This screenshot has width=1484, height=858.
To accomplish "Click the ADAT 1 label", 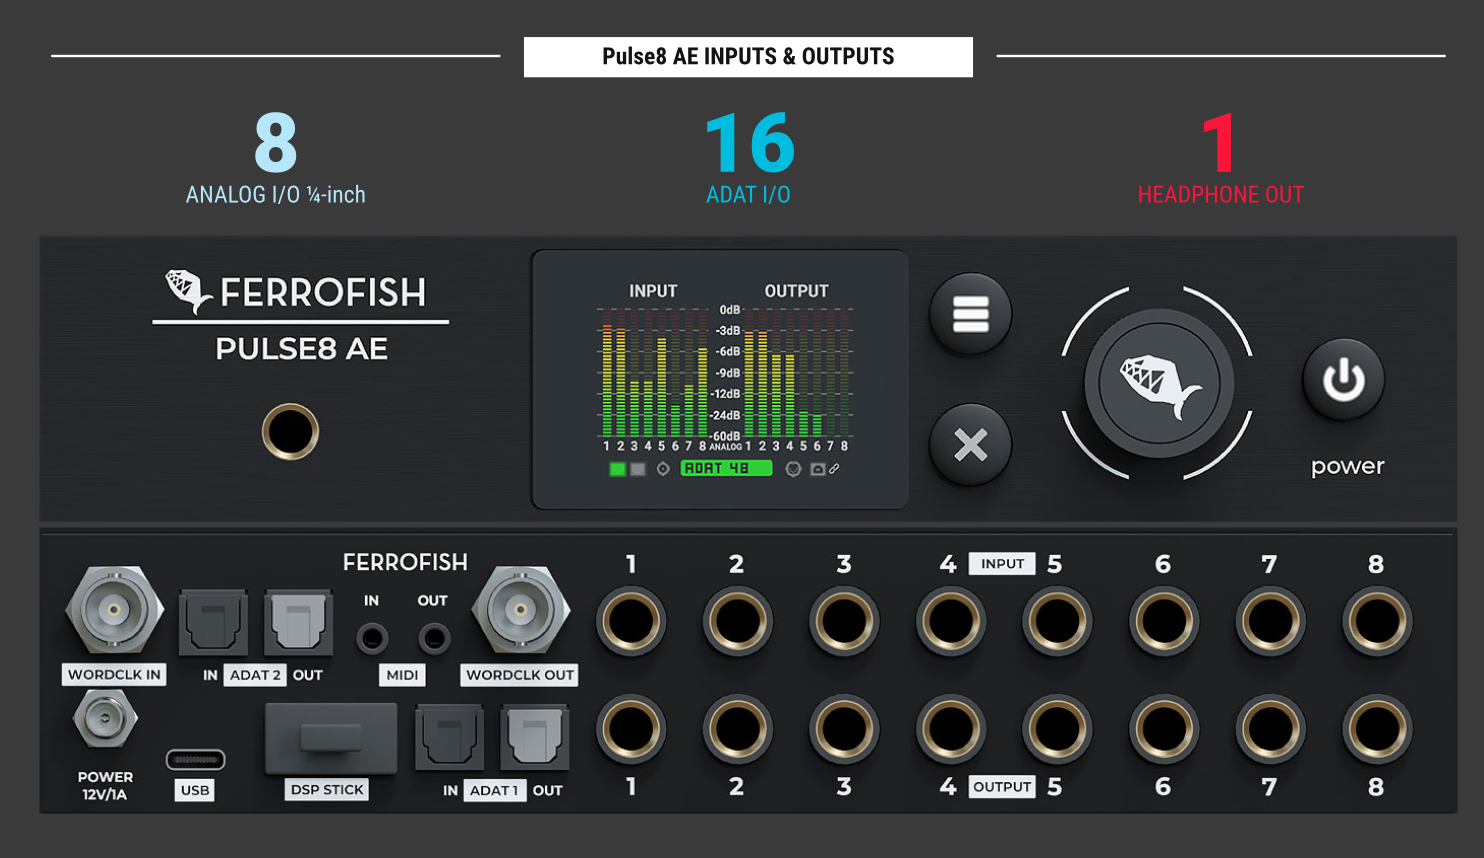I will coord(495,790).
